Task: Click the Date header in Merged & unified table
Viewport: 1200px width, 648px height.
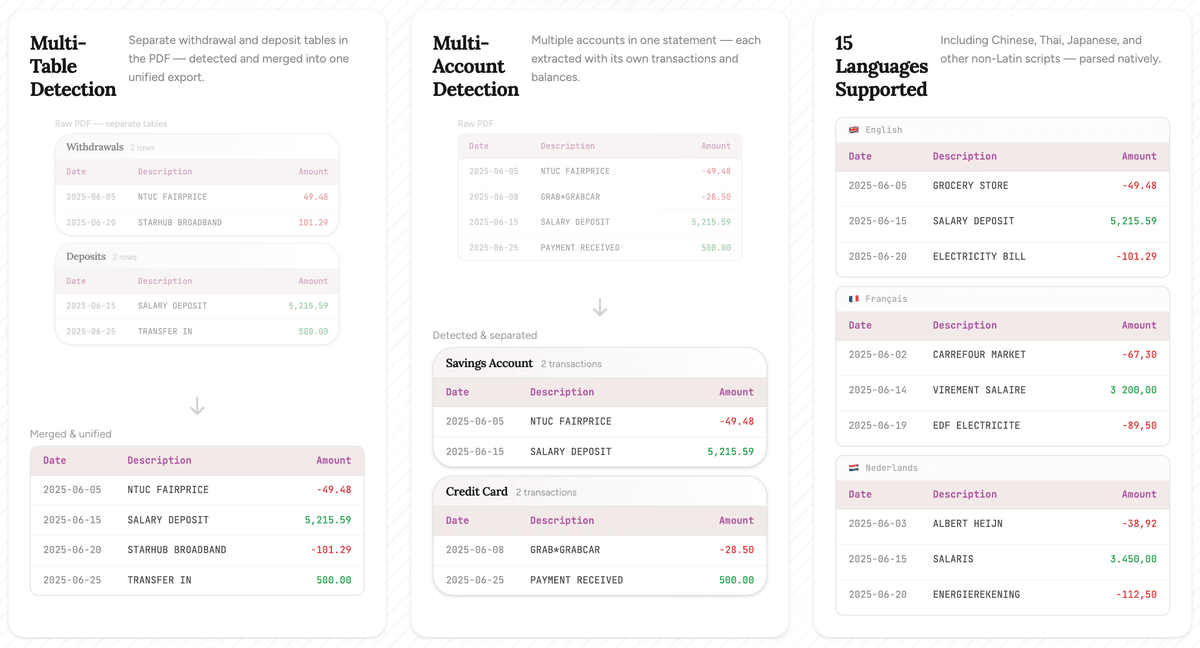Action: (55, 461)
